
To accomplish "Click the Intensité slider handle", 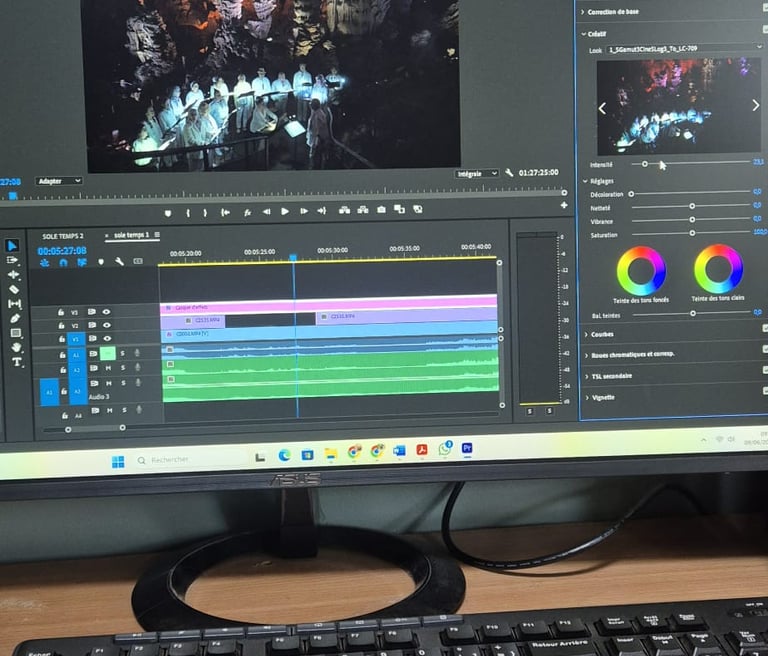I will click(x=645, y=164).
